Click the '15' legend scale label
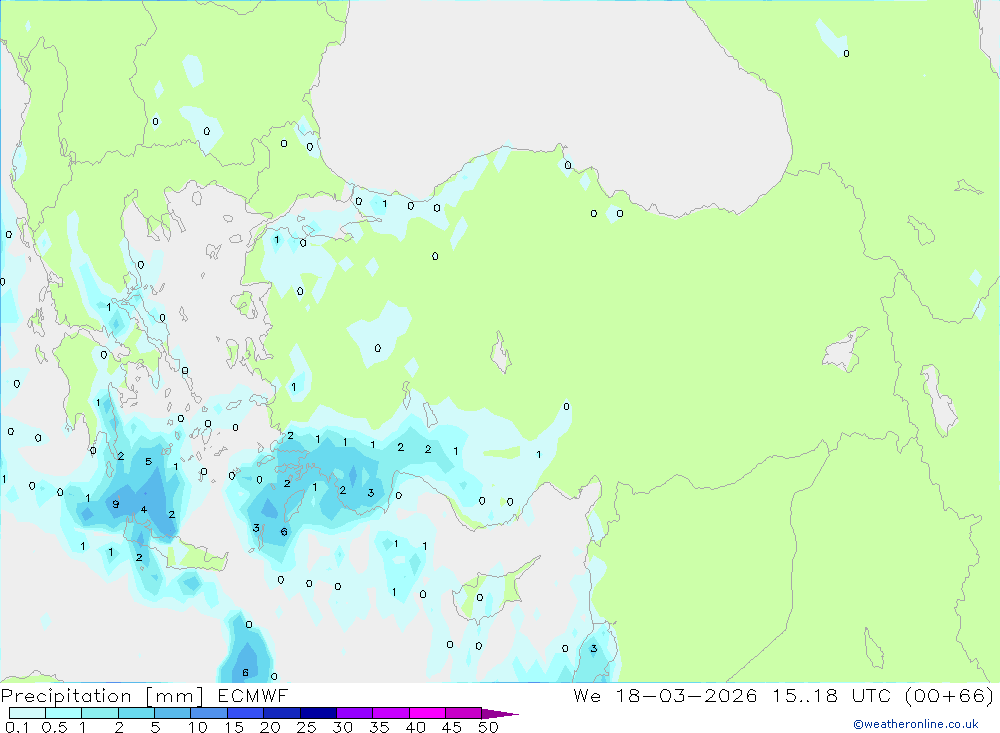This screenshot has height=733, width=1000. 234,727
